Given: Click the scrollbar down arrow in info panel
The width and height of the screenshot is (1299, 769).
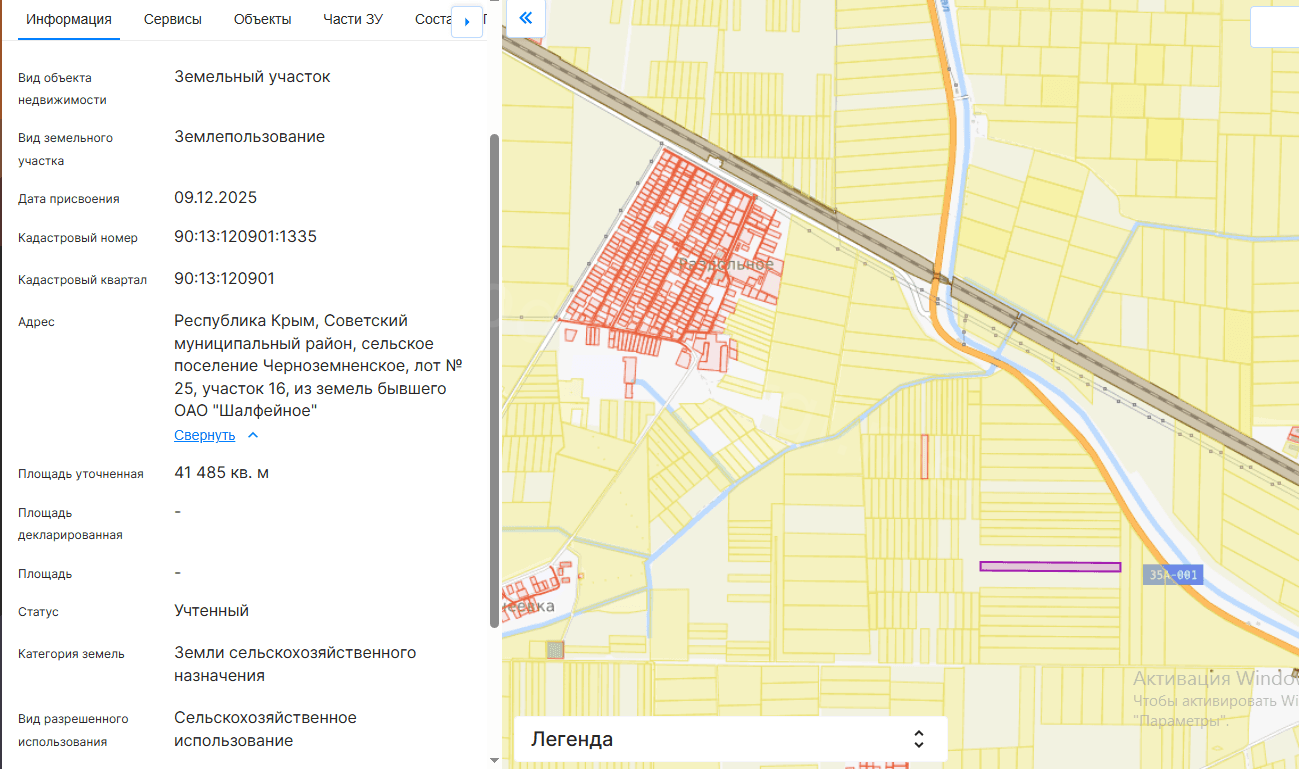Looking at the screenshot, I should 493,761.
